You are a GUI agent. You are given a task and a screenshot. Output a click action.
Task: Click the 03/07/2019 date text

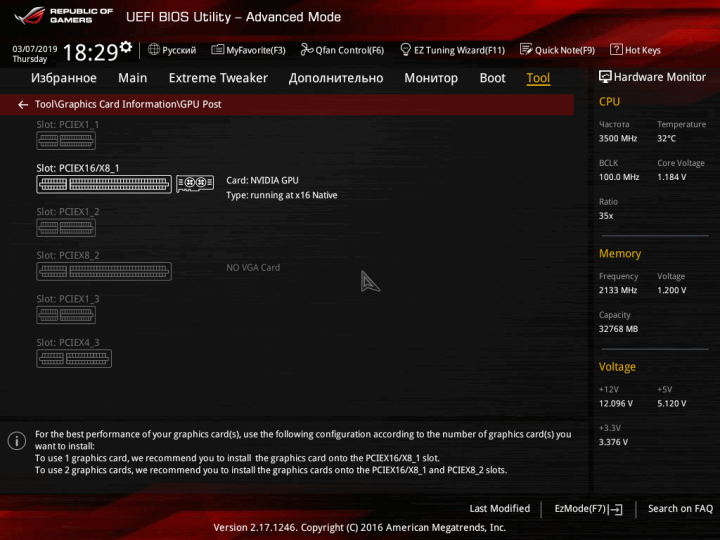click(x=35, y=49)
